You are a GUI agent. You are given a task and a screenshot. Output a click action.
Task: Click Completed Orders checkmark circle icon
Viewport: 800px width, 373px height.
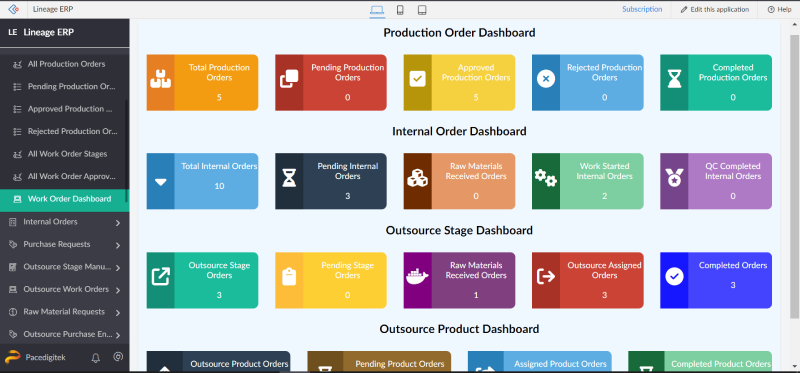point(674,277)
